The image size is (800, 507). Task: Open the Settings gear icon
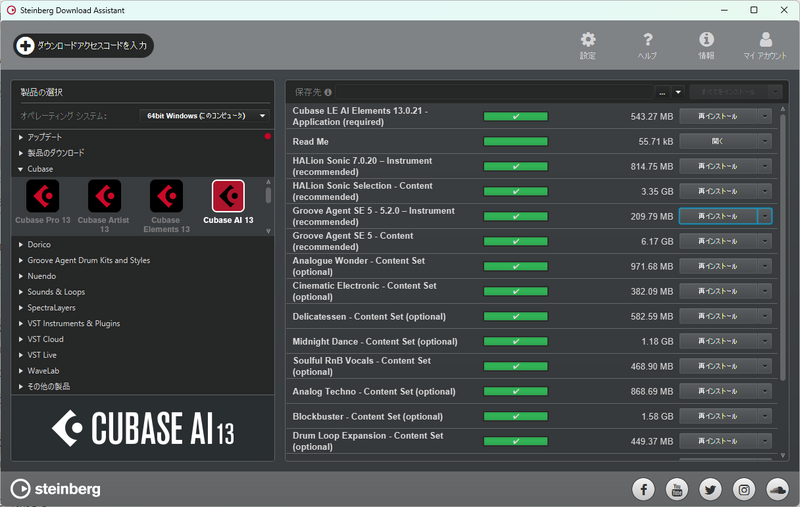588,40
